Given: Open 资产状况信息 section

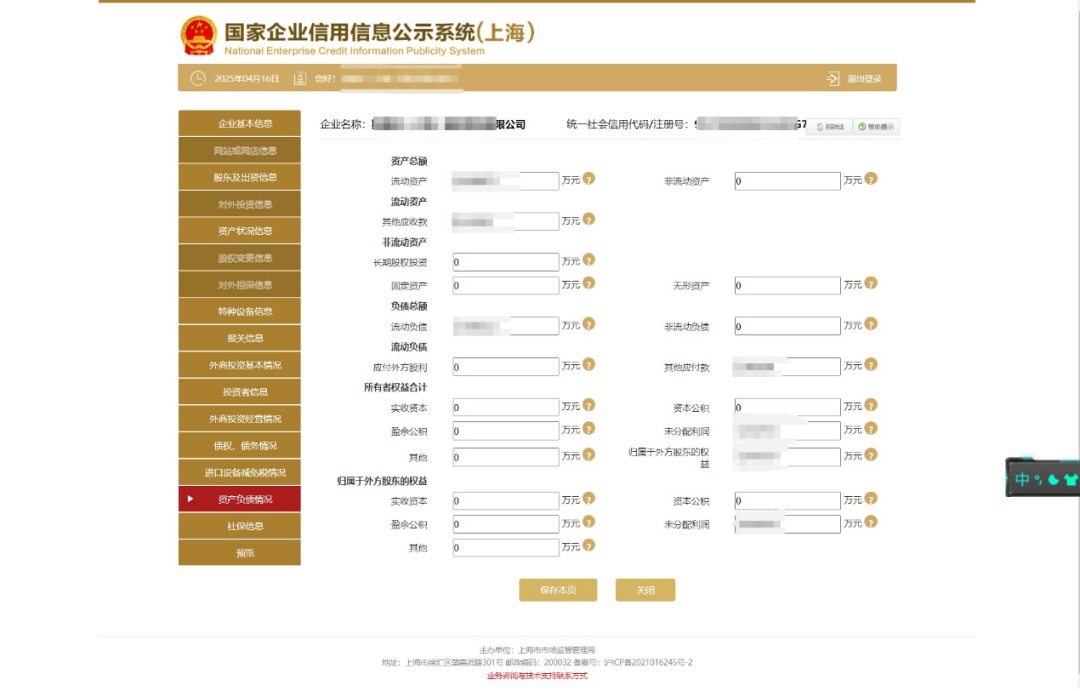Looking at the screenshot, I should [x=240, y=231].
